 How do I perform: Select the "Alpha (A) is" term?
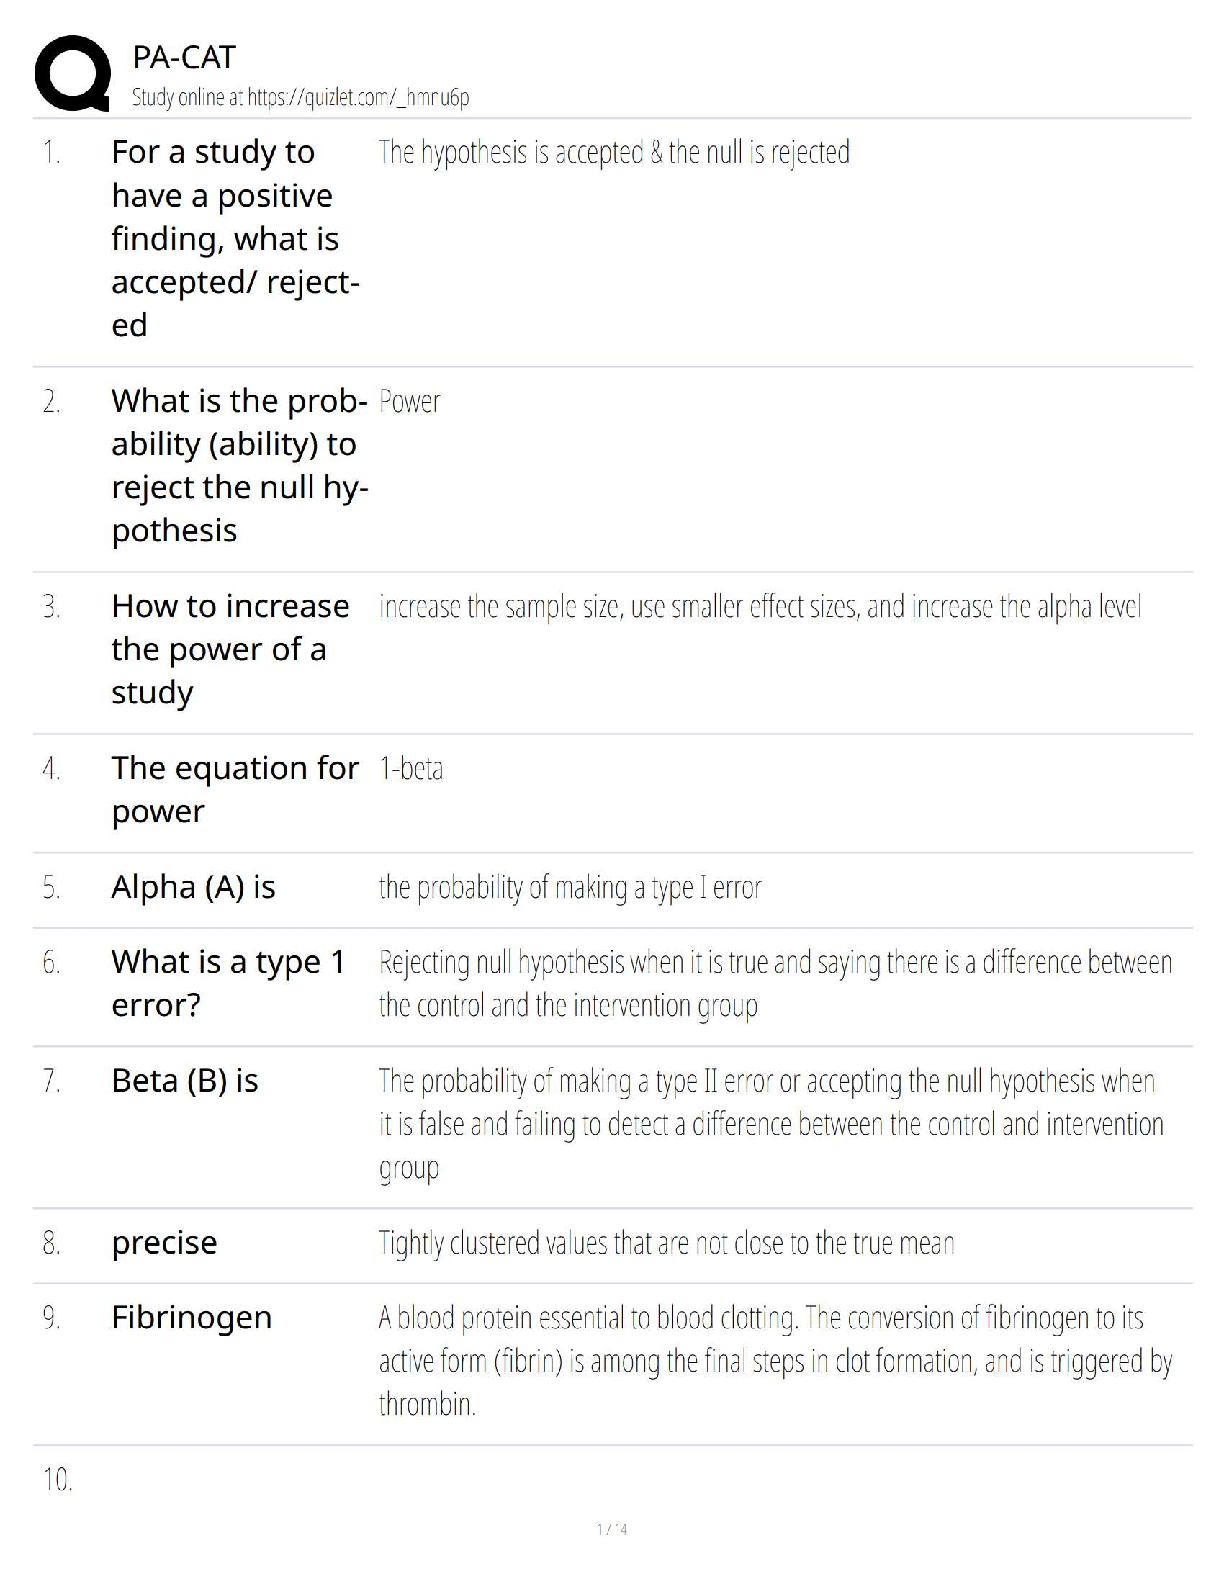coord(193,887)
